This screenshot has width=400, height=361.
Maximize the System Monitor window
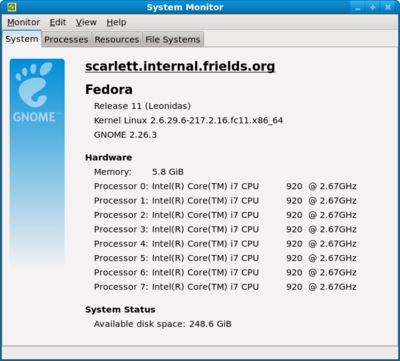[x=373, y=7]
